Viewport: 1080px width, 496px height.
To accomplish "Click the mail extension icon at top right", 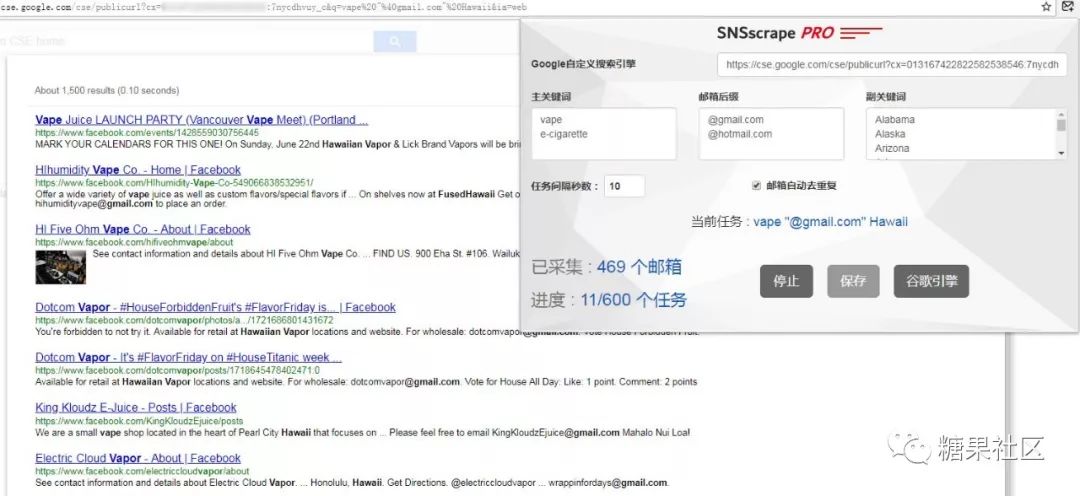I will 1067,7.
